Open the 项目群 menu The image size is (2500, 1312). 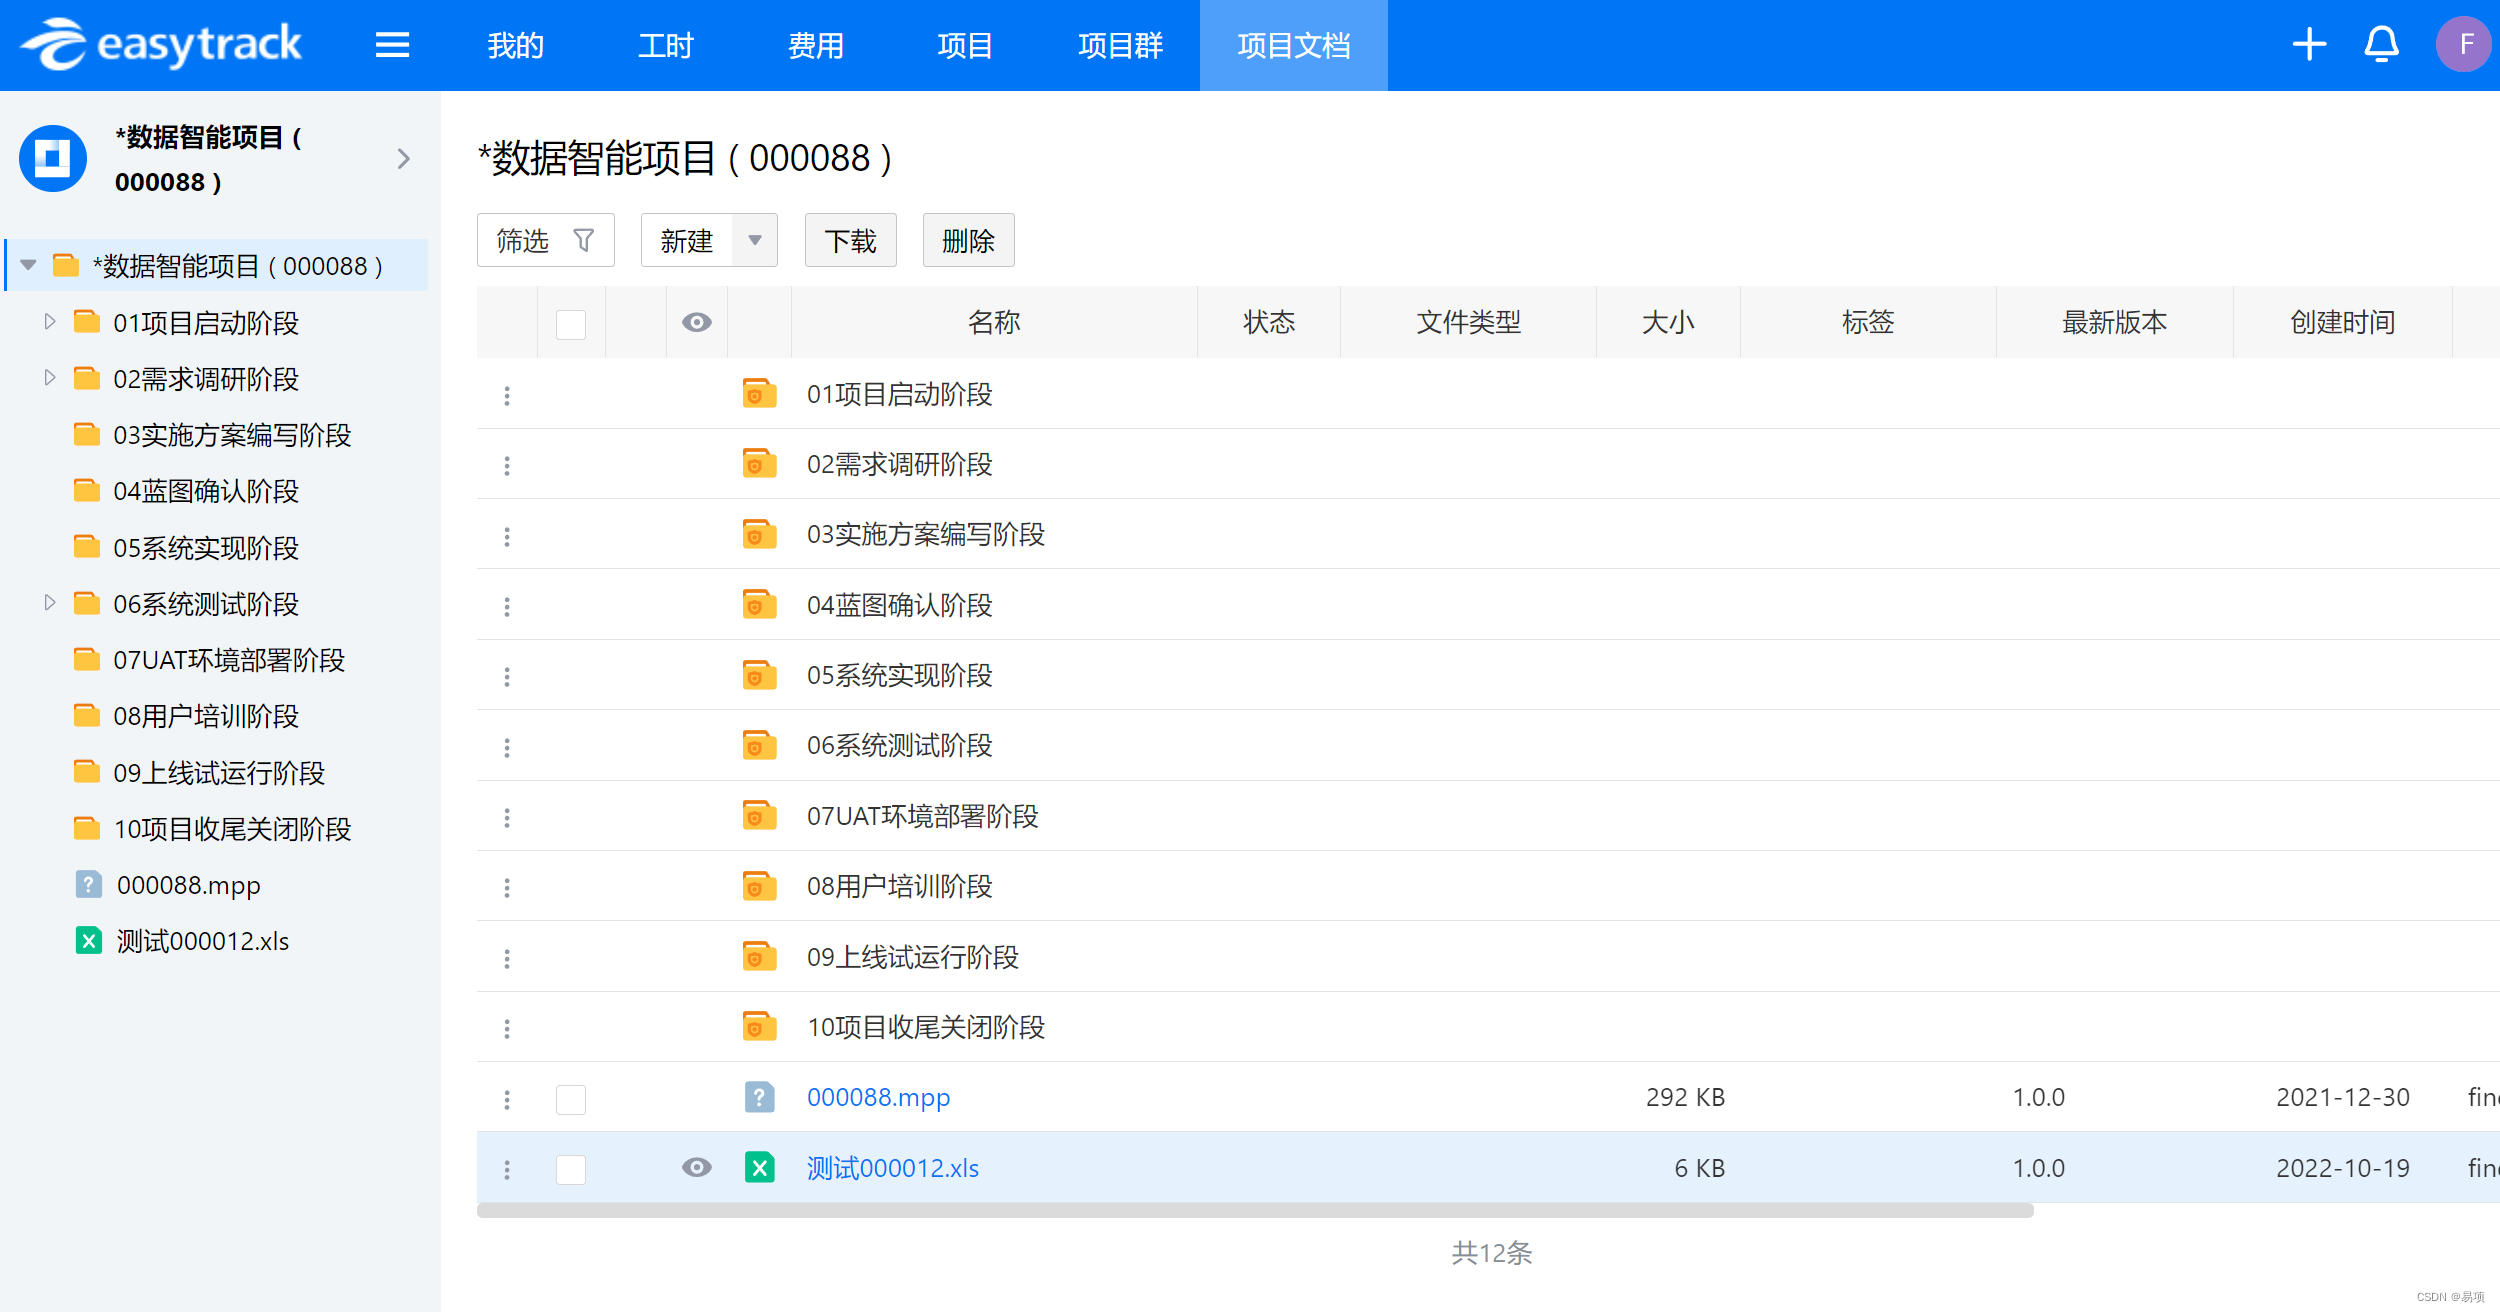pyautogui.click(x=1120, y=45)
